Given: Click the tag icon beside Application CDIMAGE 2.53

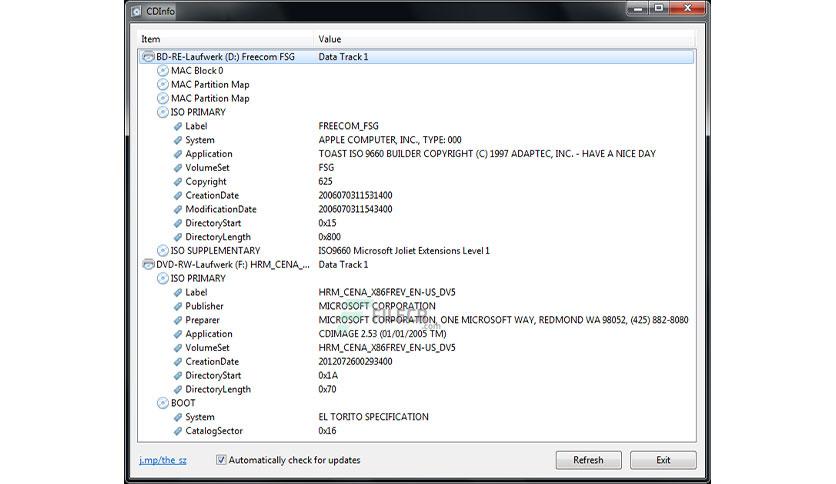Looking at the screenshot, I should click(178, 334).
